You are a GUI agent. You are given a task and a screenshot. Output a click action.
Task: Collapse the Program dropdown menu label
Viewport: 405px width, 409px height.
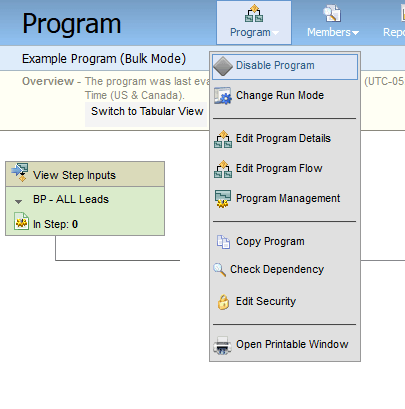tap(254, 33)
